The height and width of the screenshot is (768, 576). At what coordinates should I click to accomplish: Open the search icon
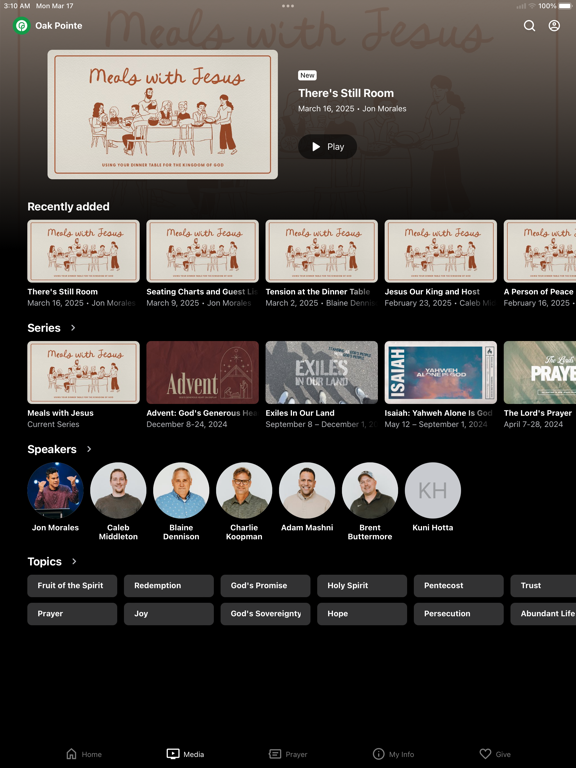click(529, 25)
